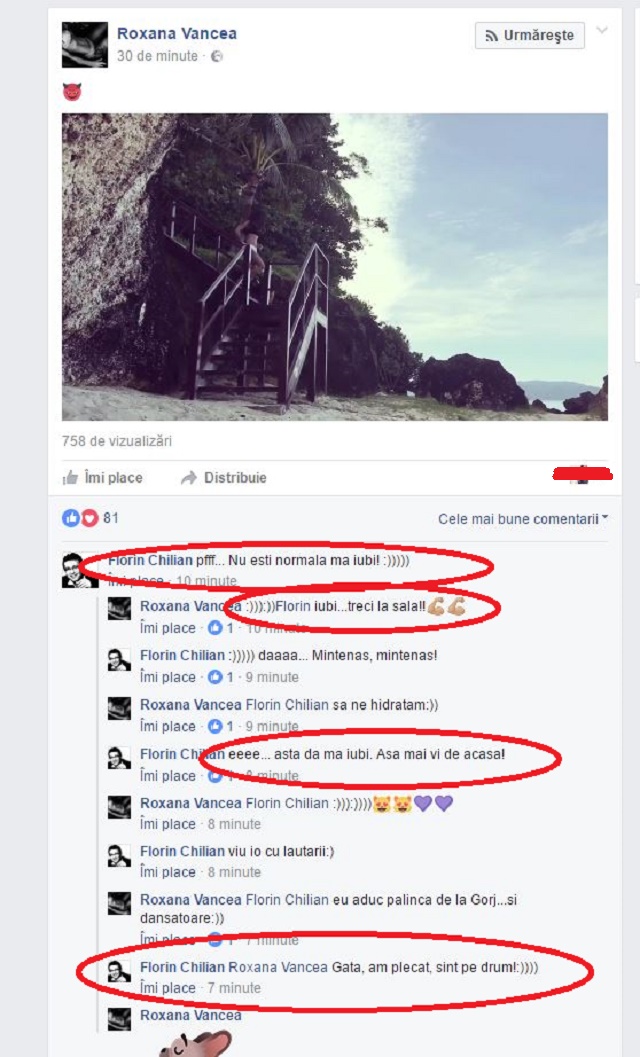Open the Roxana Vancea name link in the post header
This screenshot has width=640, height=1057.
pyautogui.click(x=177, y=34)
